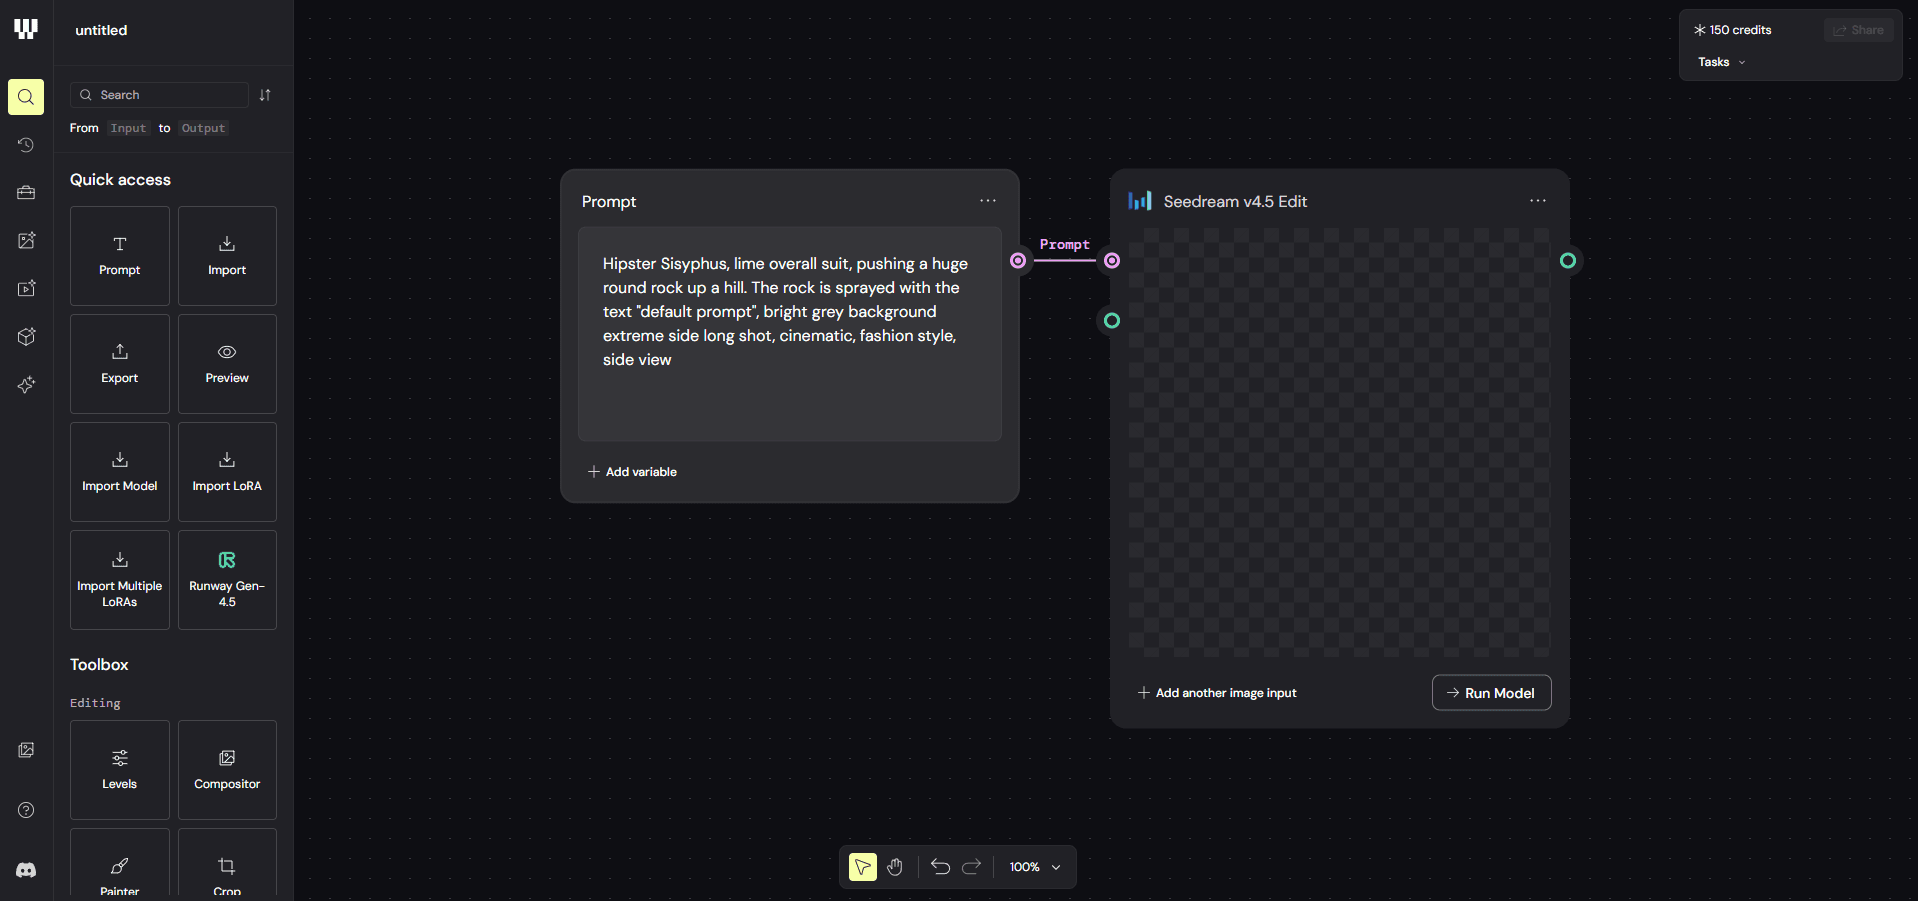Toggle the sort order icon beside Search
Screen dimensions: 1918x901
pos(265,95)
